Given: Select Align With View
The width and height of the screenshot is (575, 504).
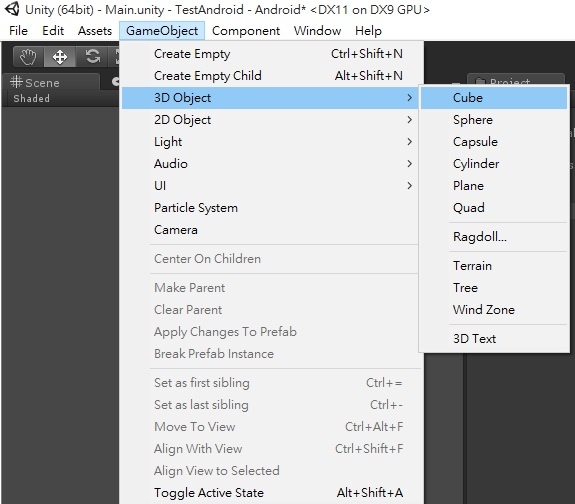Looking at the screenshot, I should pos(271,449).
